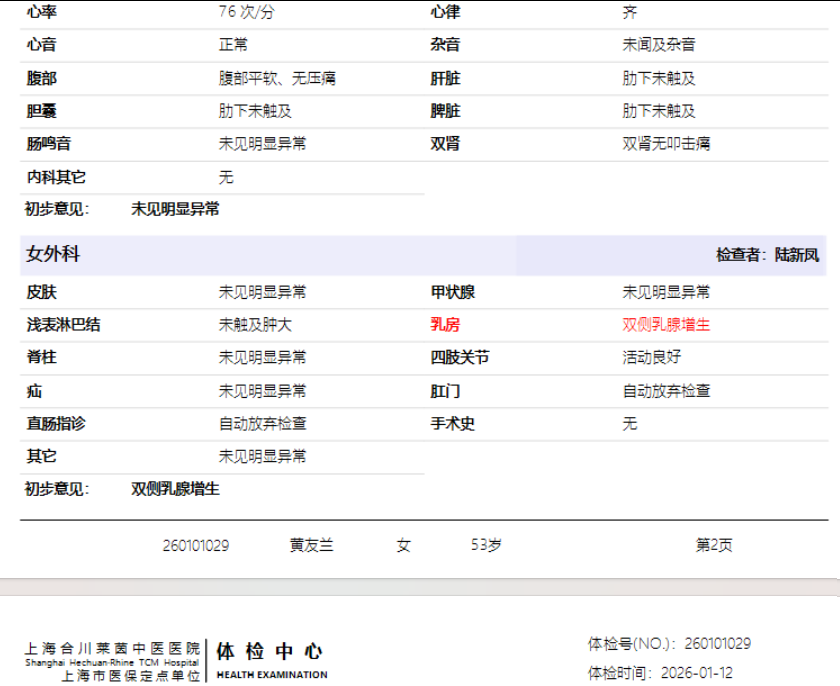Click the 腹部平软、无压痛 finding
This screenshot has height=686, width=840.
point(277,78)
